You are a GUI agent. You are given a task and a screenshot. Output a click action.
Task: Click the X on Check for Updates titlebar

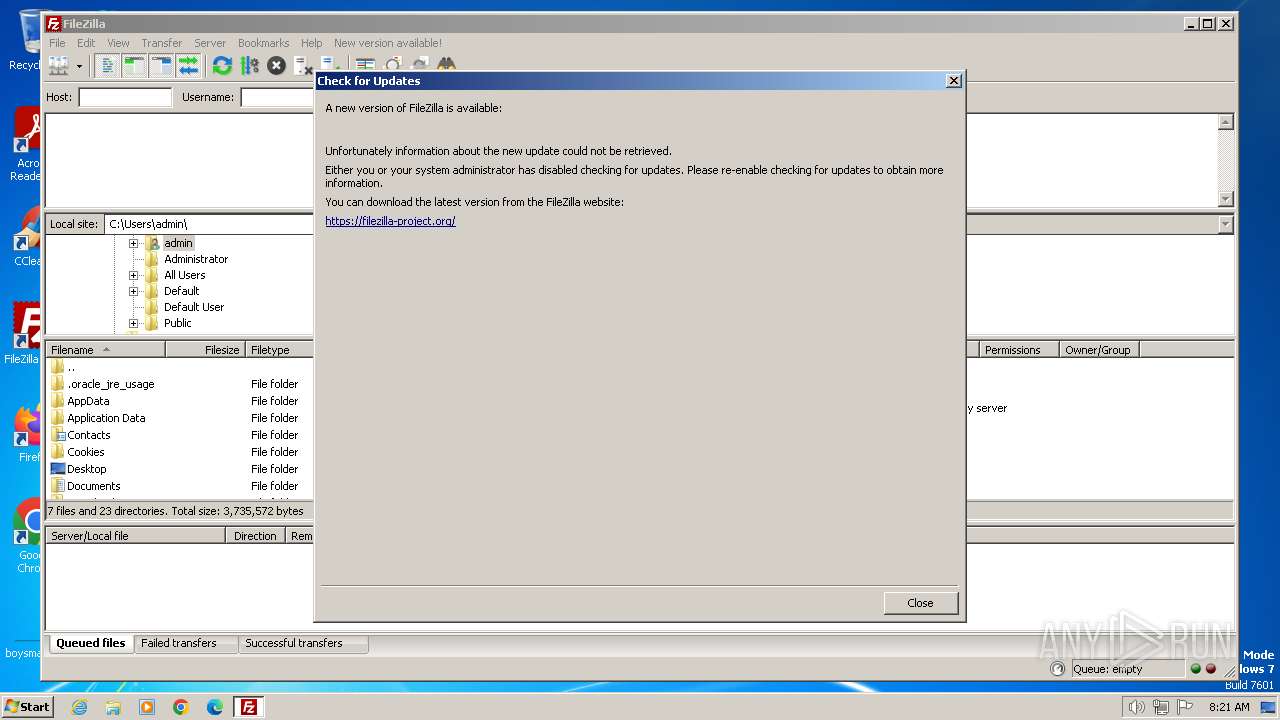tap(953, 81)
